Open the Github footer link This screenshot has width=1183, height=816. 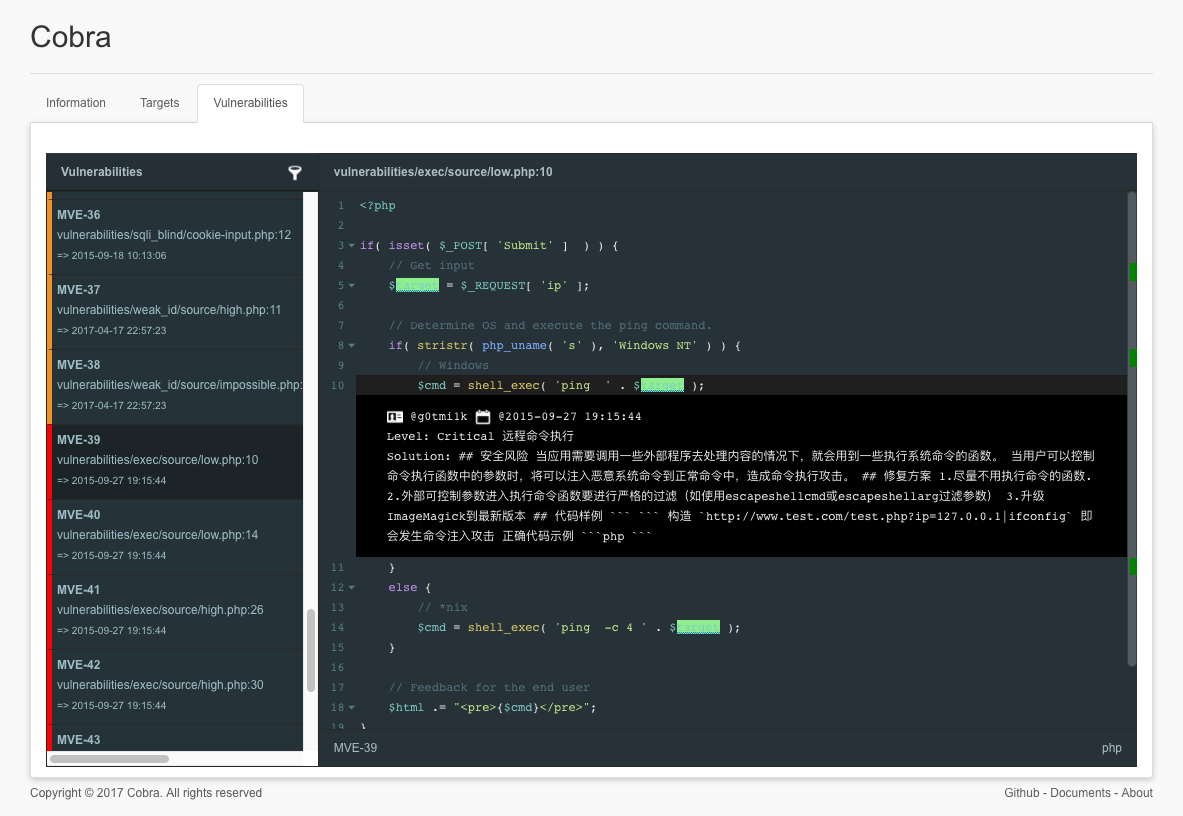[x=1022, y=793]
